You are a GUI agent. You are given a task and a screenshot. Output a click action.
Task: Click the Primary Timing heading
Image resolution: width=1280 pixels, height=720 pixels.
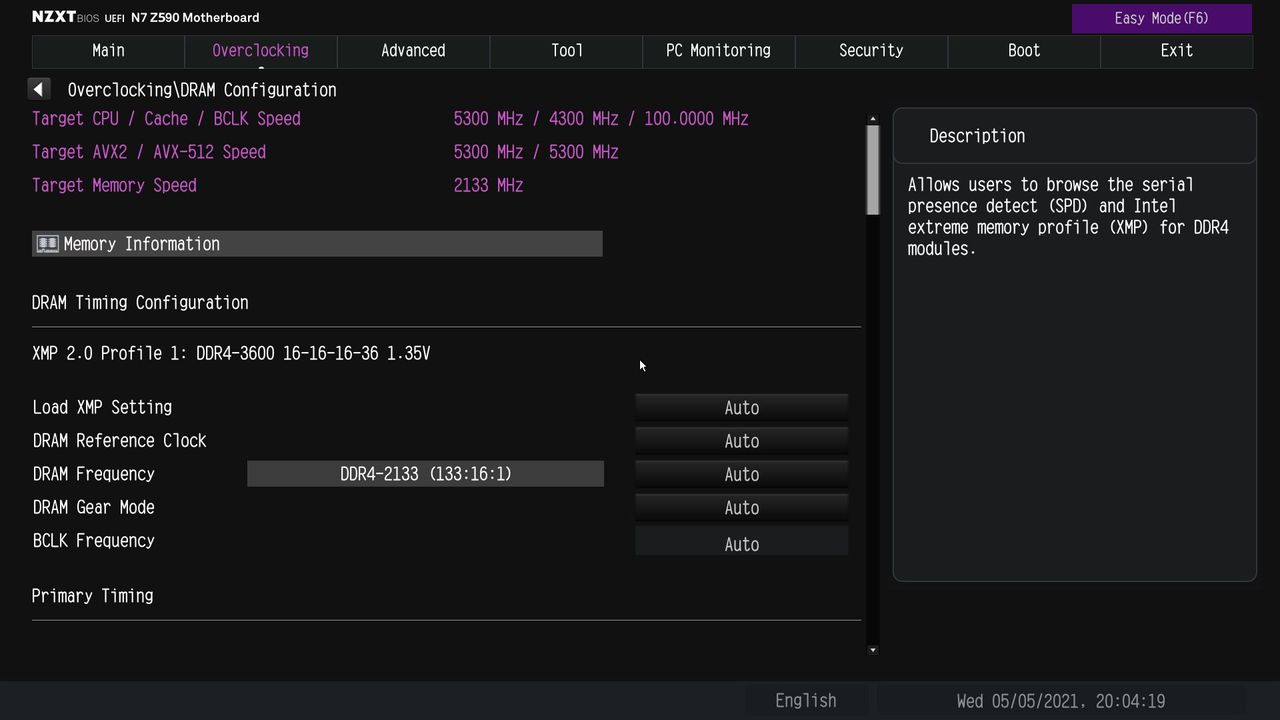point(92,596)
